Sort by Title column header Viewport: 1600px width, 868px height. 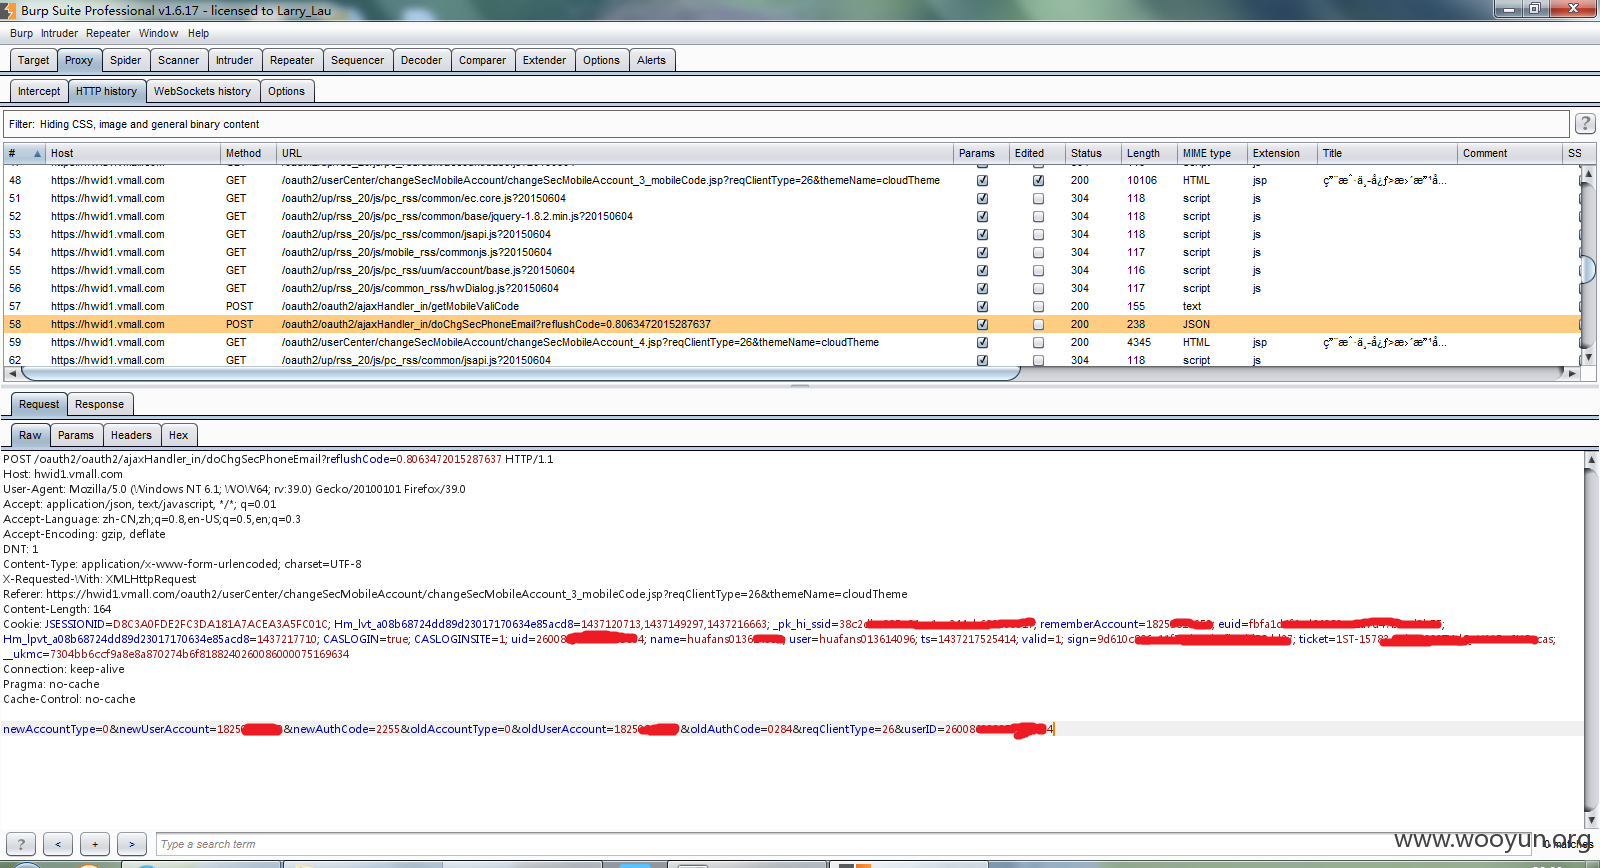1387,153
